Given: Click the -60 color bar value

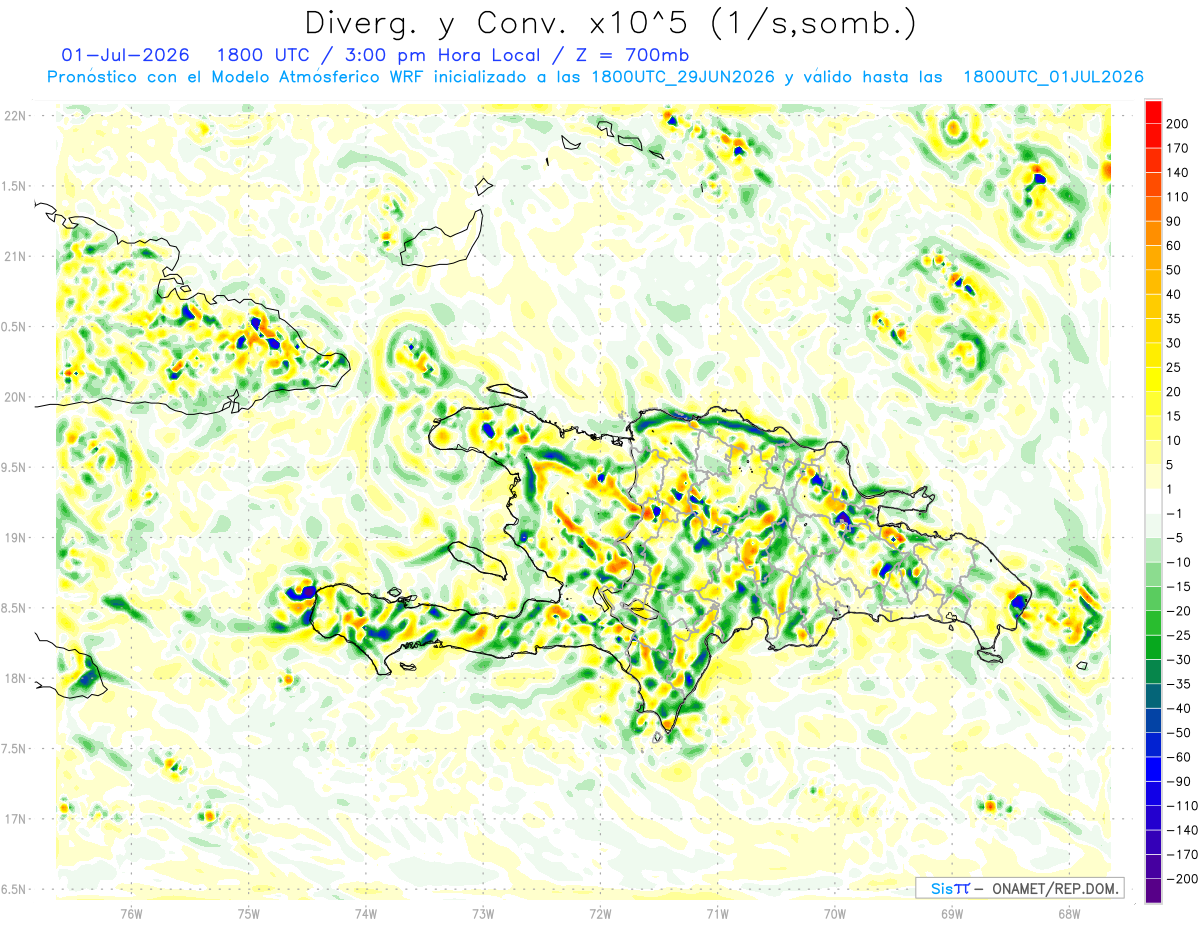Looking at the screenshot, I should (1177, 757).
